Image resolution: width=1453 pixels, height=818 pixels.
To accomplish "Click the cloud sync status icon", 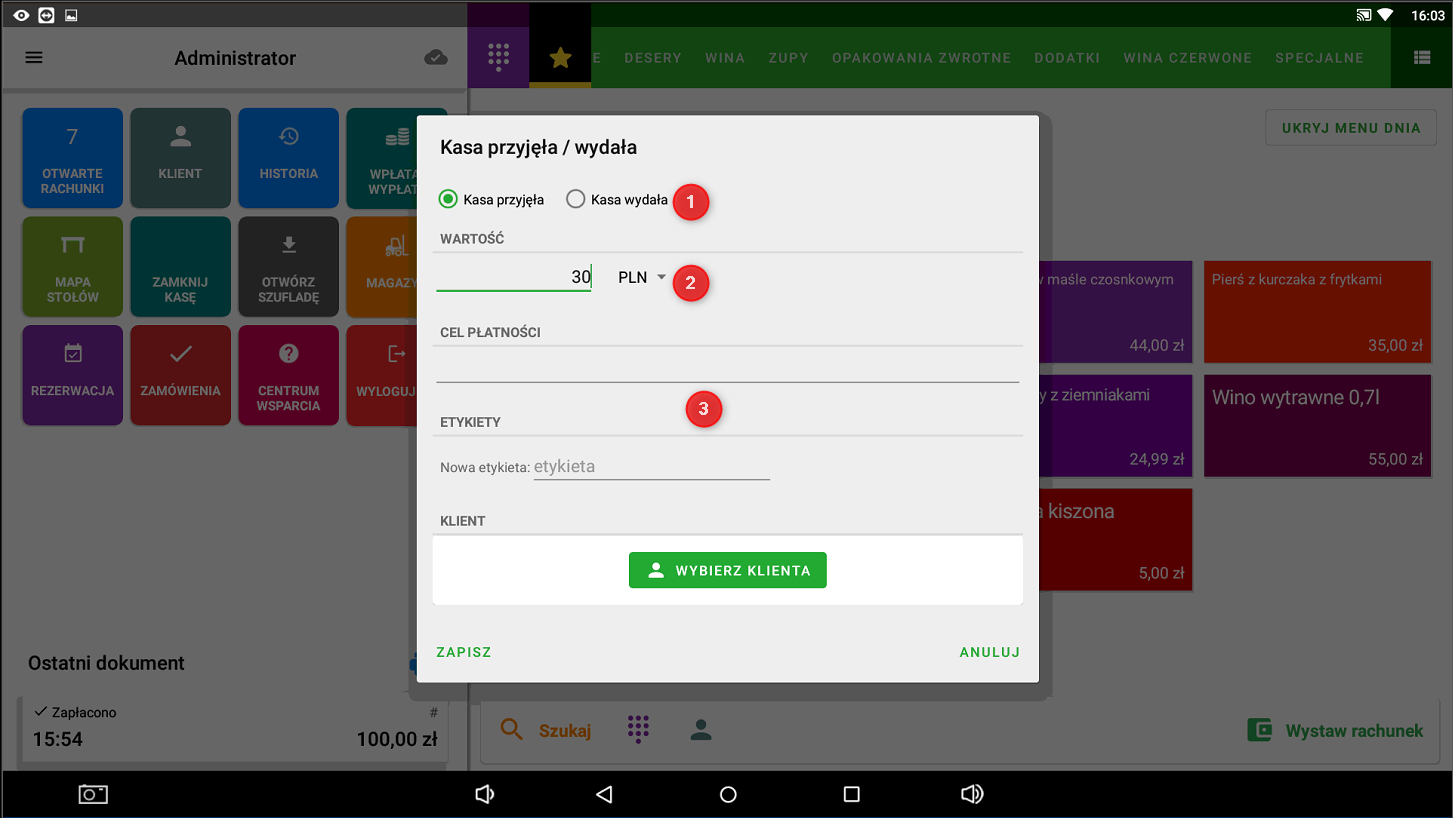I will point(436,58).
